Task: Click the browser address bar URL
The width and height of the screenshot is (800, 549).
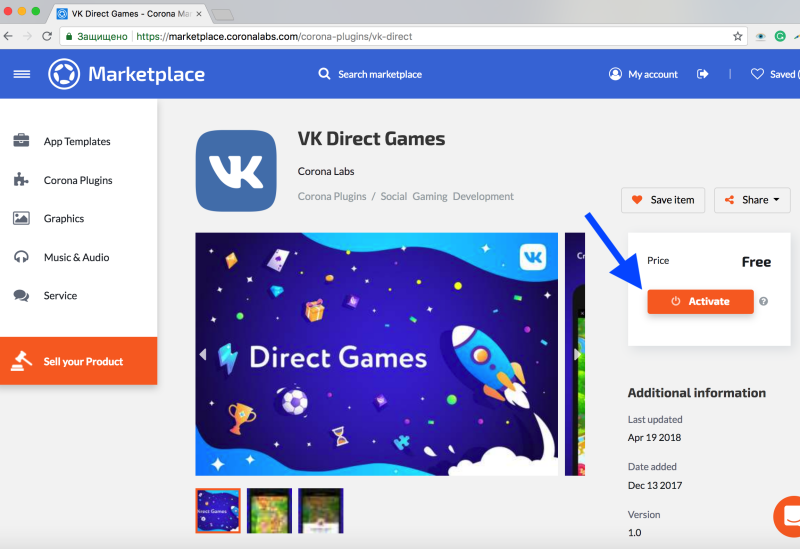Action: (274, 36)
